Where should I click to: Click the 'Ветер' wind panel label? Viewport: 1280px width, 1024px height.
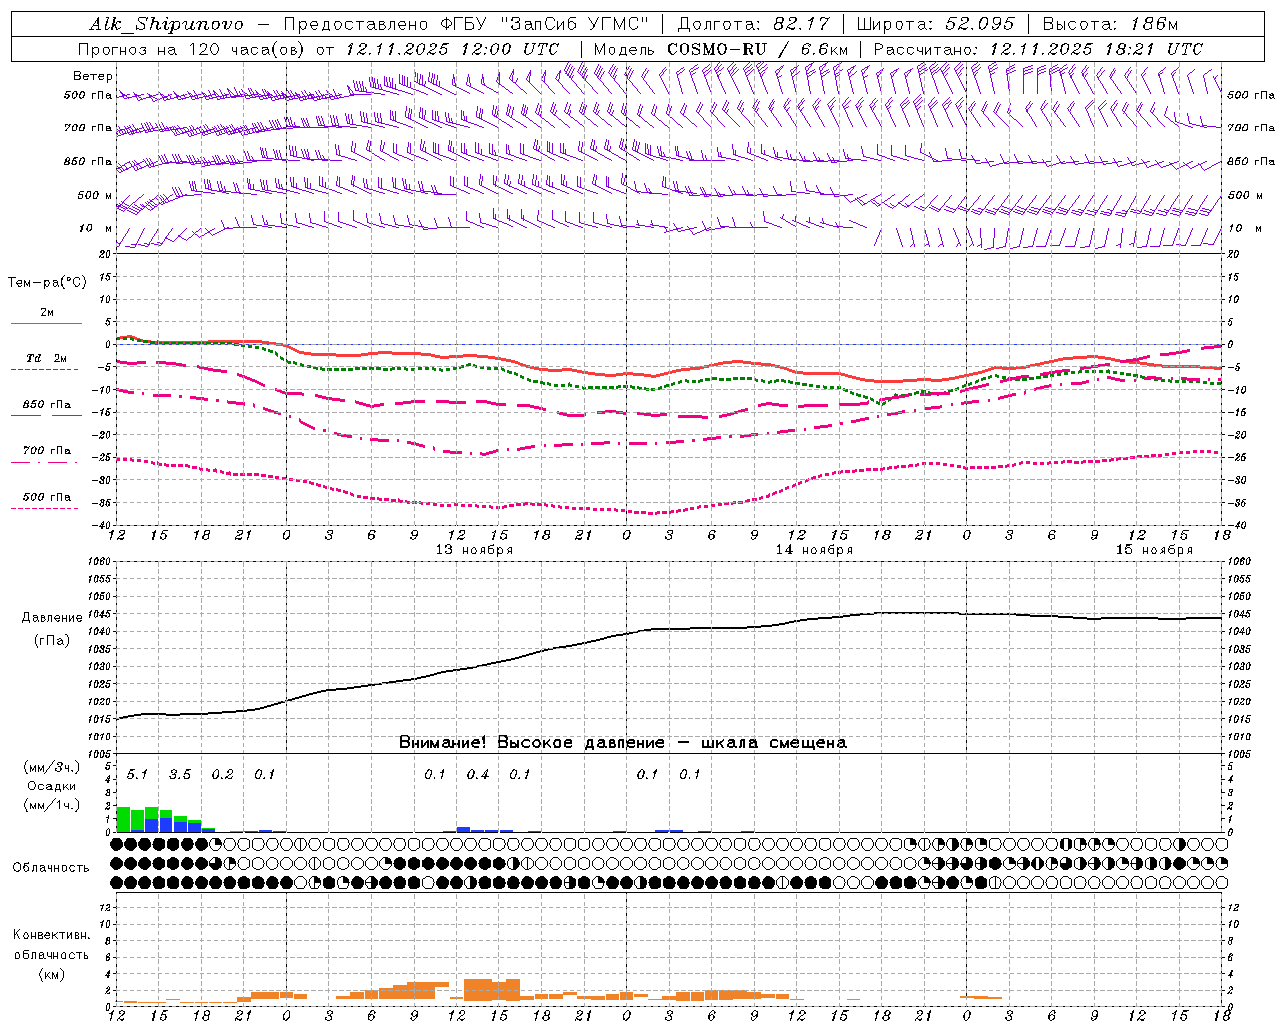[93, 76]
